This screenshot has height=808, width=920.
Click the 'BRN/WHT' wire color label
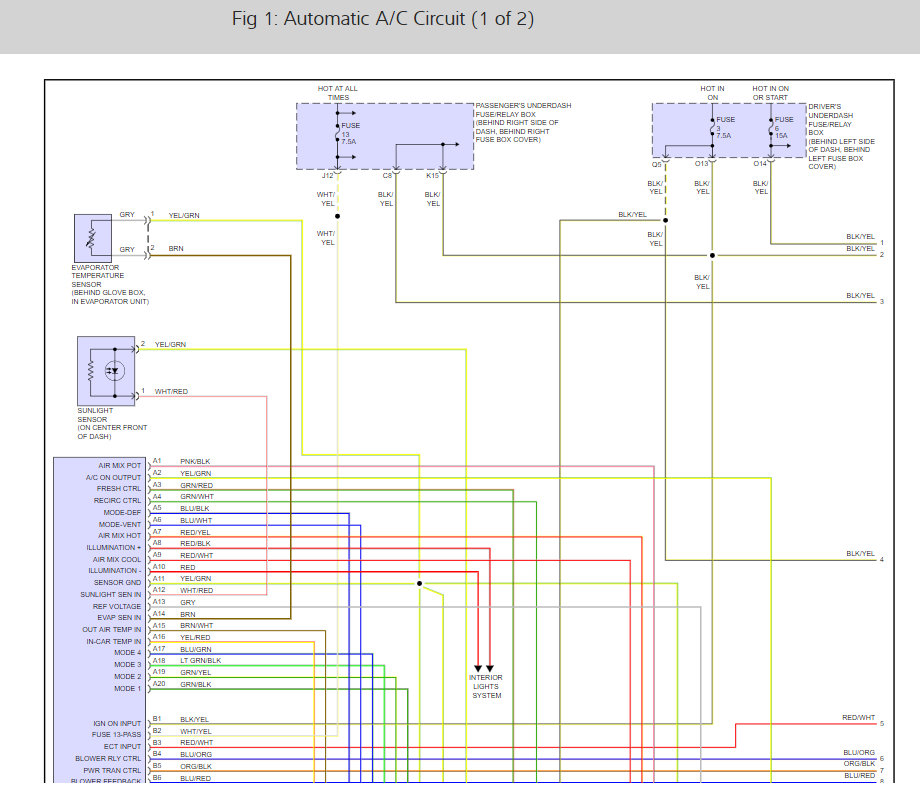coord(197,626)
